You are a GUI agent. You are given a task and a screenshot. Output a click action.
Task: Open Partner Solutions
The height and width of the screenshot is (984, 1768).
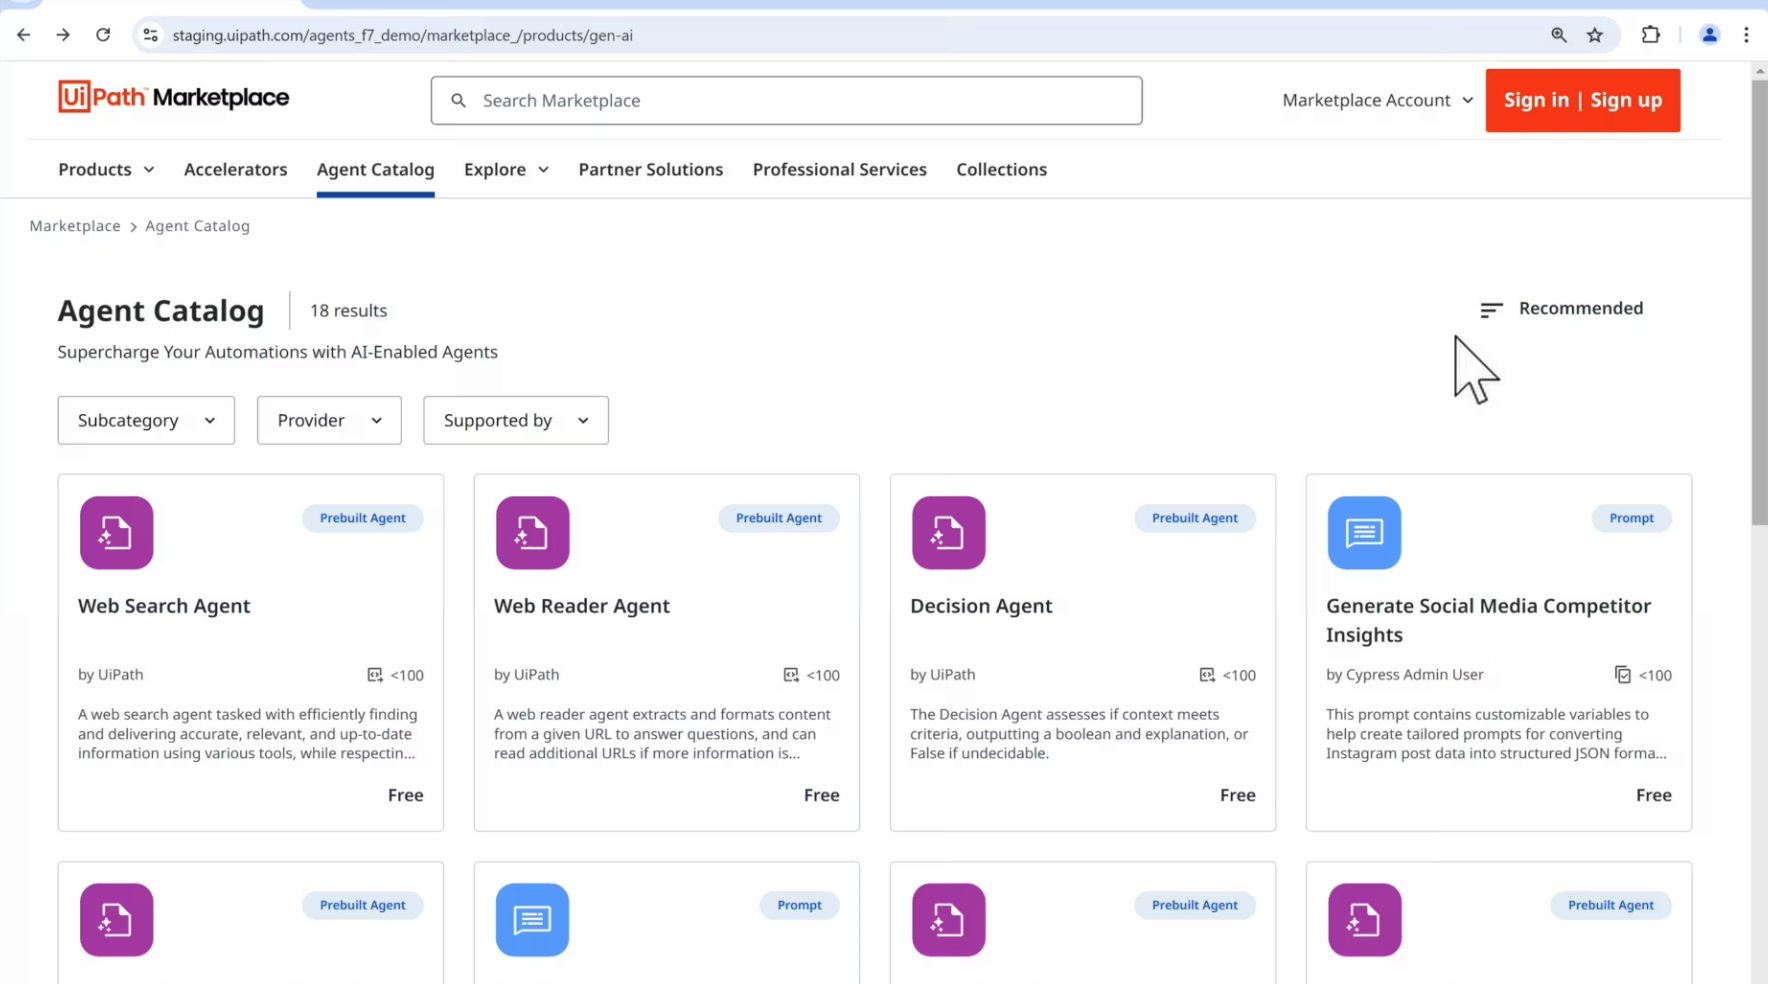click(650, 169)
